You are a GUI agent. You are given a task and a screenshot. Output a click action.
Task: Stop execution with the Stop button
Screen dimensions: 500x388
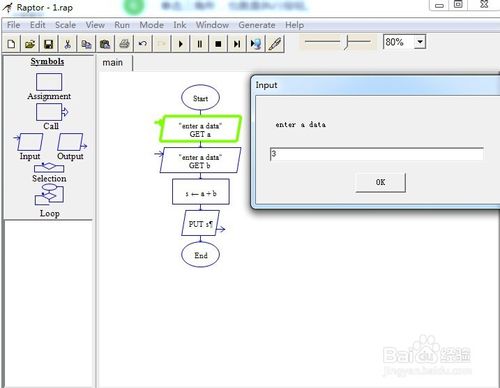(218, 44)
